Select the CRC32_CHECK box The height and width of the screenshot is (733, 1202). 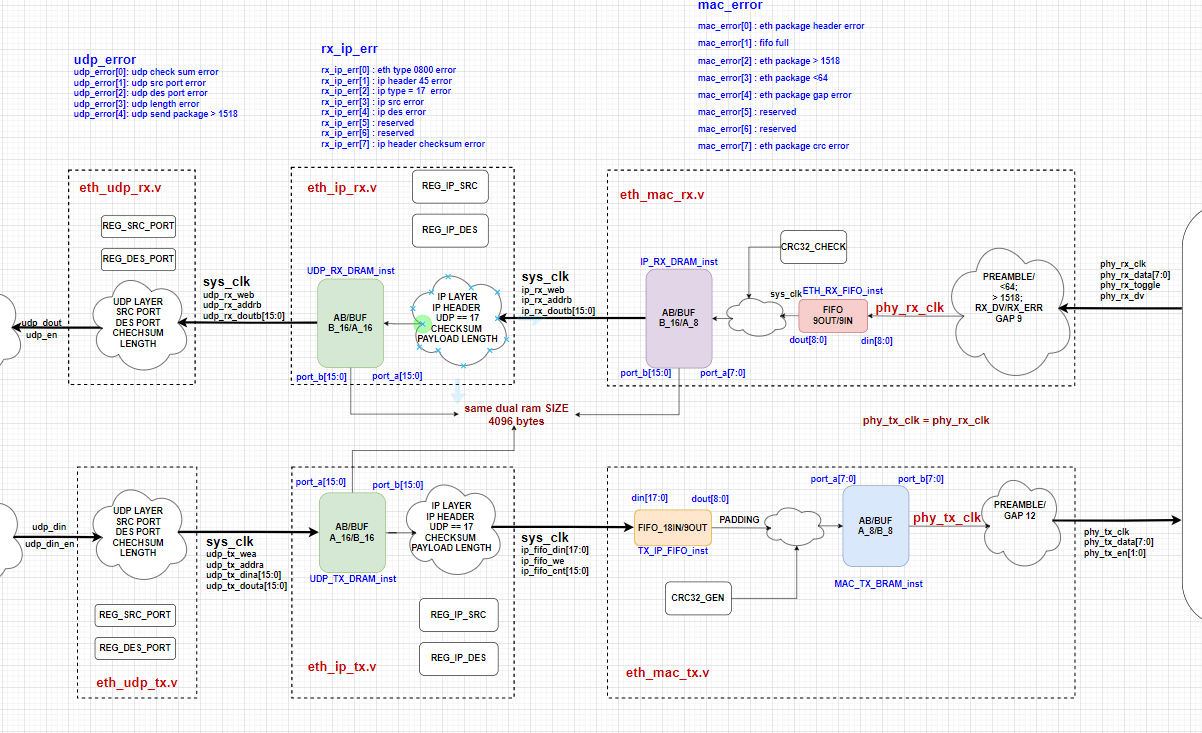point(813,246)
